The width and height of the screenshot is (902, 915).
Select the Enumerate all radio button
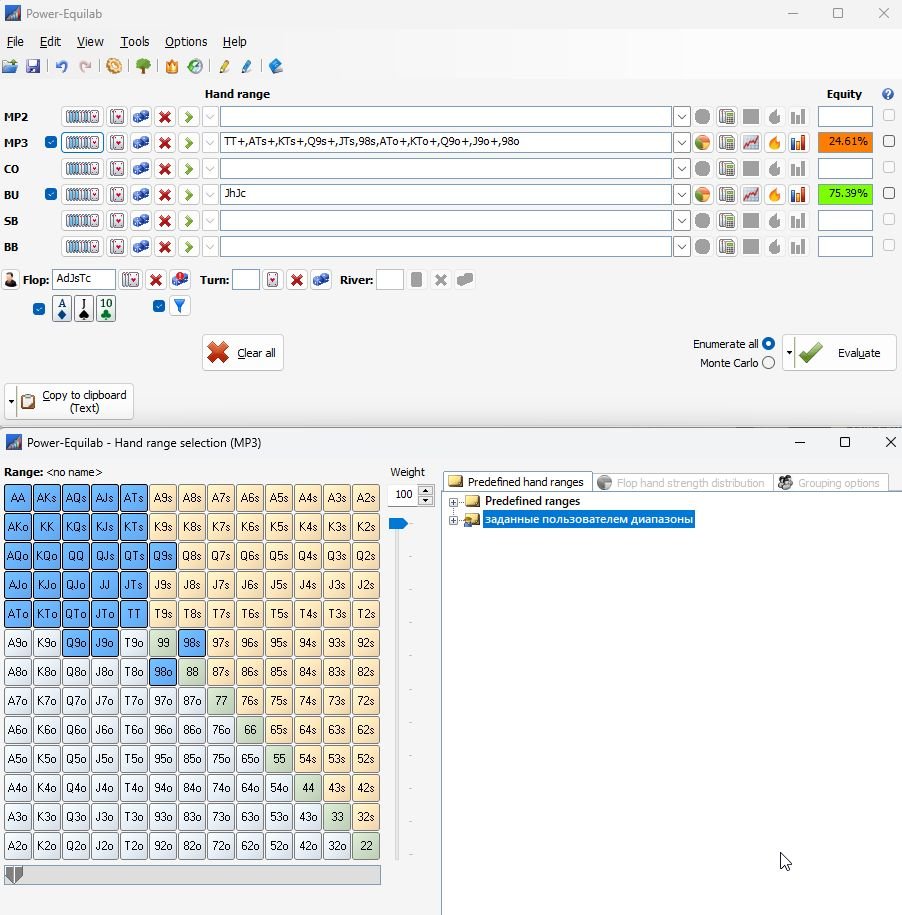click(768, 344)
